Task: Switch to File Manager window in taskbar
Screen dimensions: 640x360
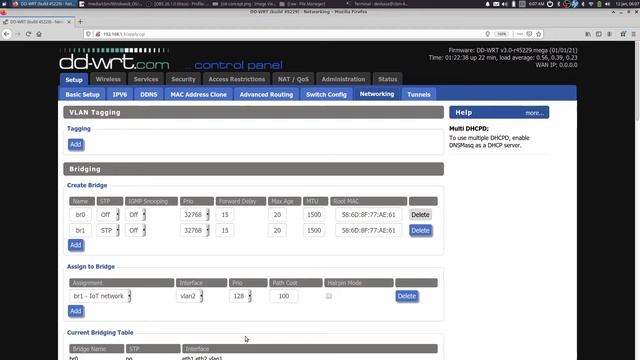Action: point(302,4)
